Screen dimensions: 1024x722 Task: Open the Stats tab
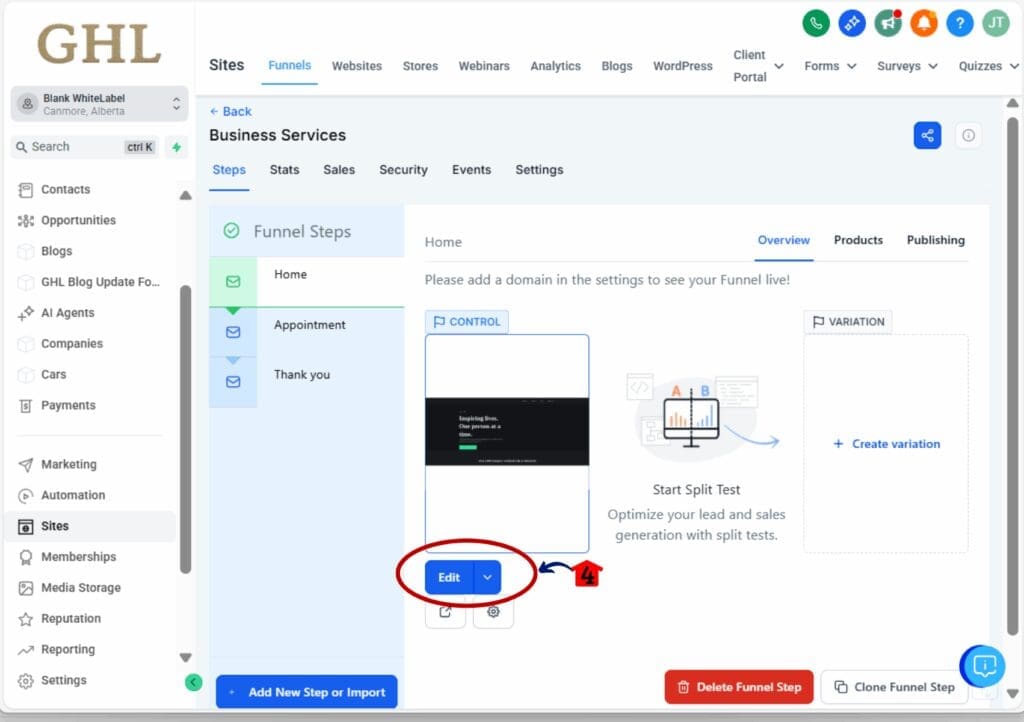pyautogui.click(x=284, y=170)
